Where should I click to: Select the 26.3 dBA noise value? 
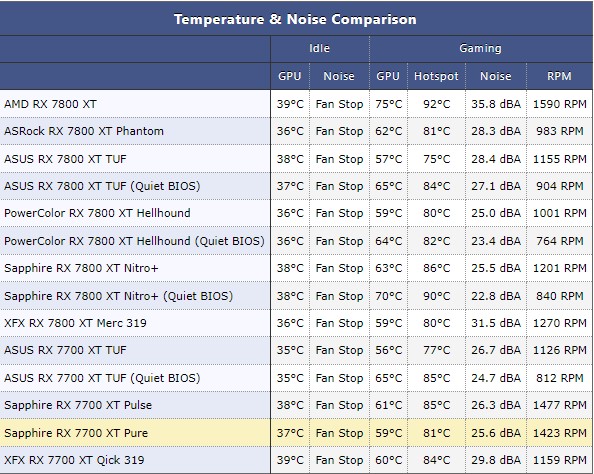click(496, 405)
